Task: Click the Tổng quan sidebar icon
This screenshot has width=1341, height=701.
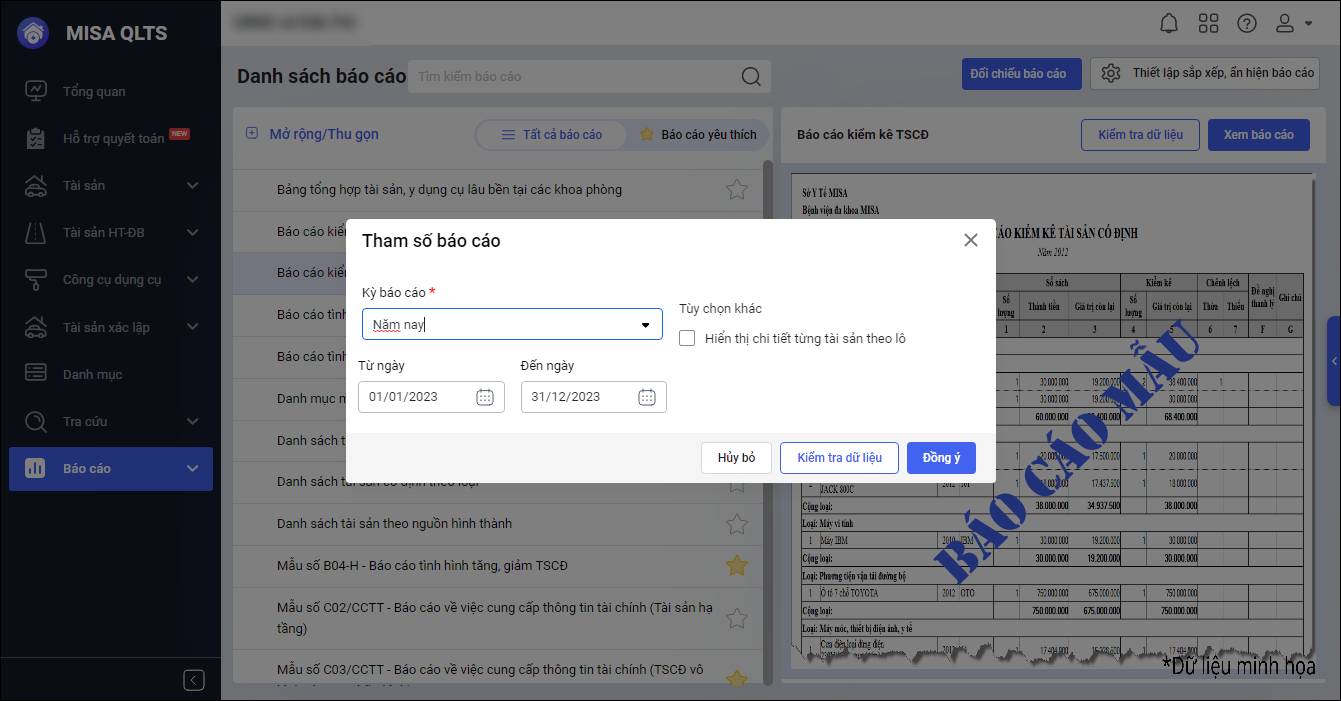Action: [x=35, y=91]
